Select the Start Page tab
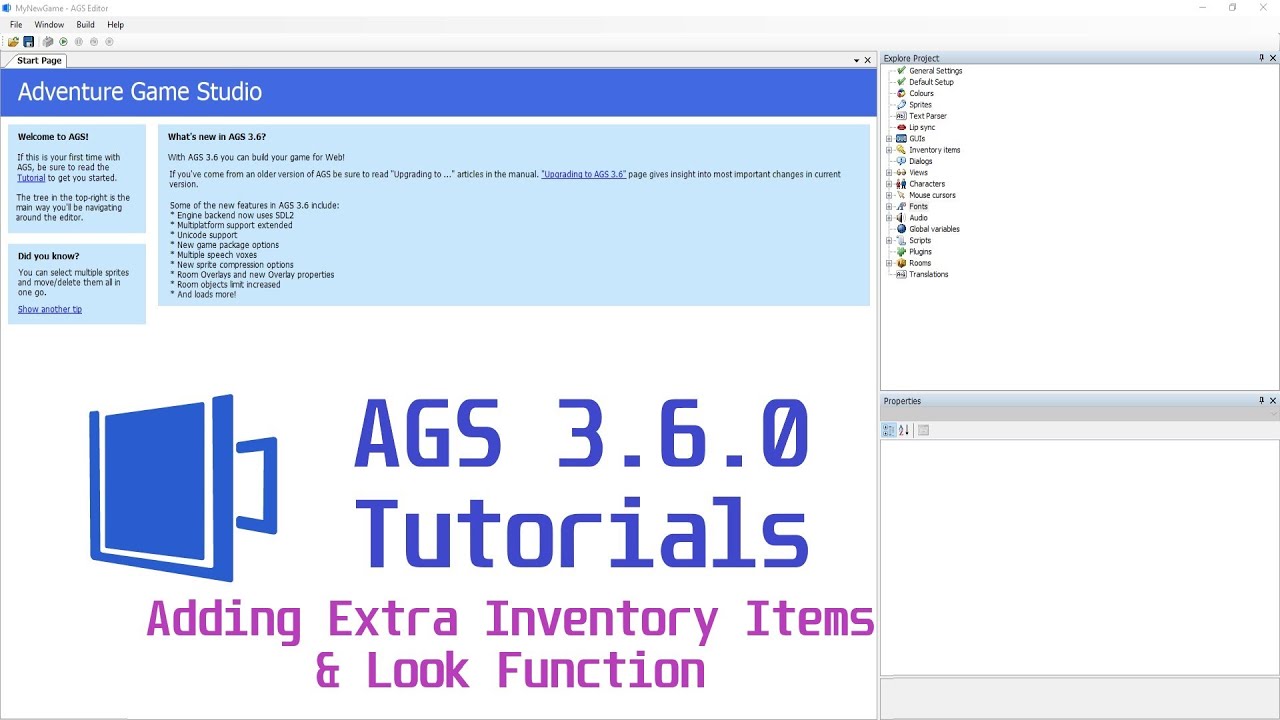1280x720 pixels. click(39, 61)
